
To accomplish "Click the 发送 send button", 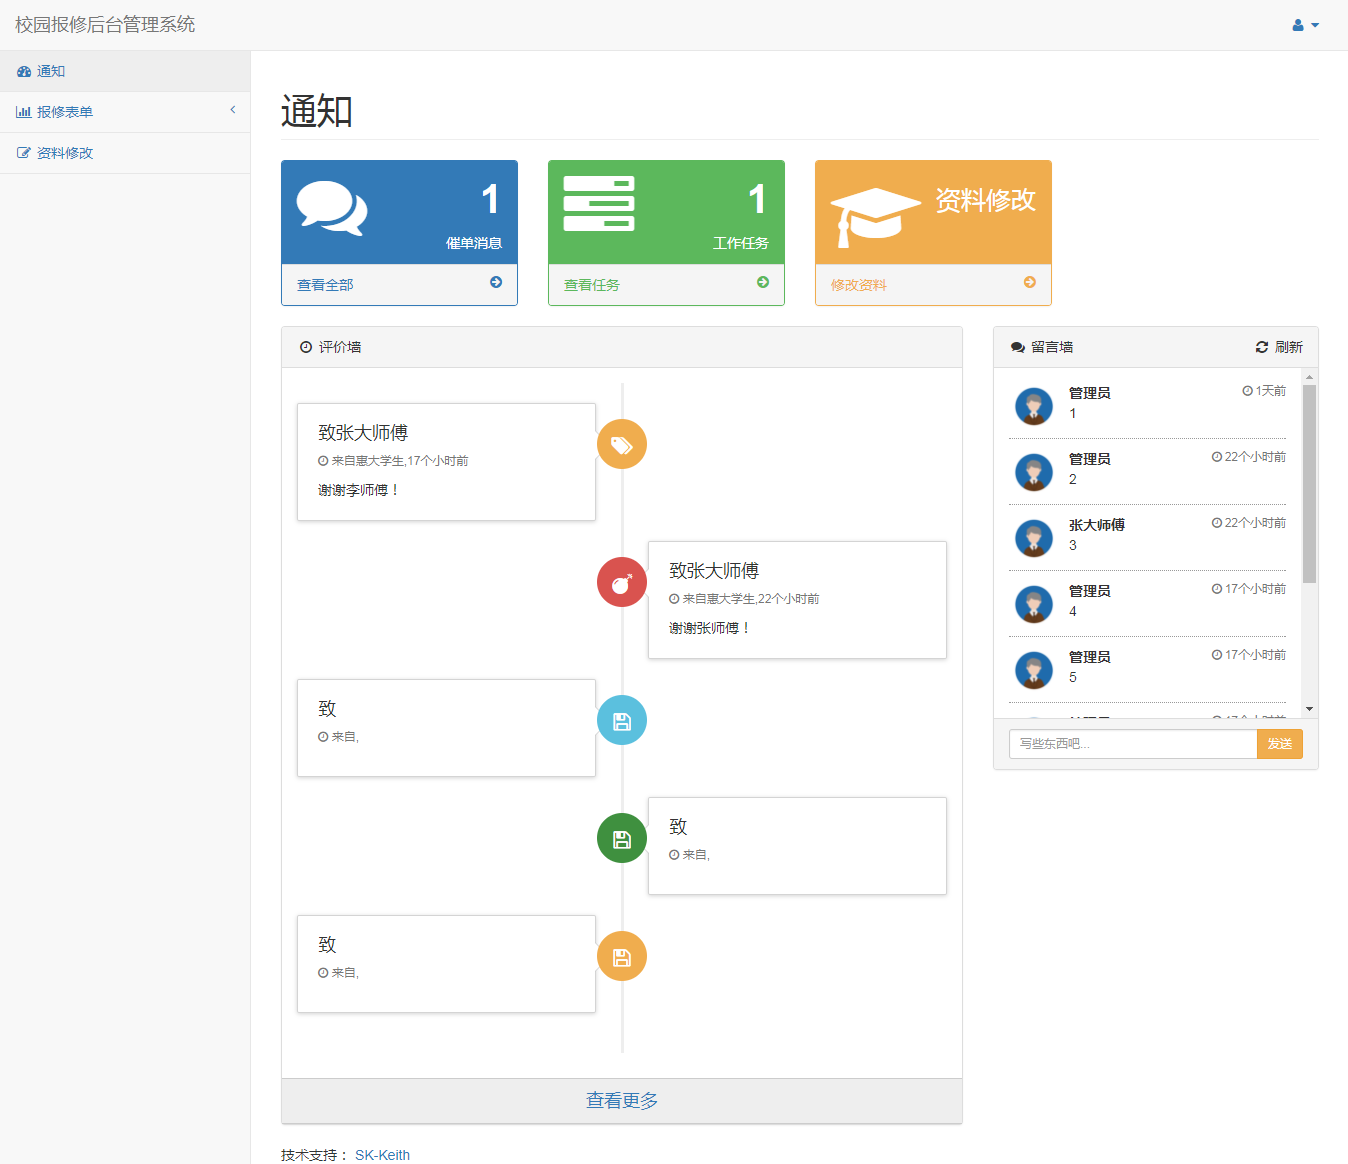I will coord(1280,744).
